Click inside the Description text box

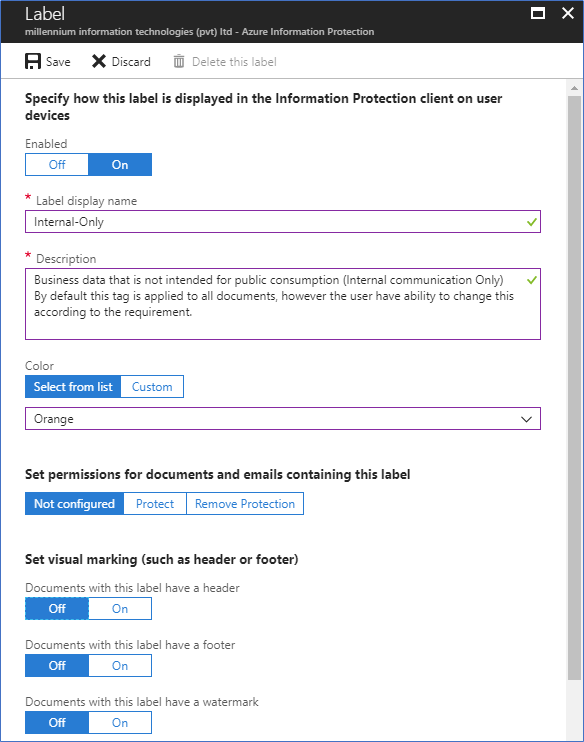(x=283, y=304)
